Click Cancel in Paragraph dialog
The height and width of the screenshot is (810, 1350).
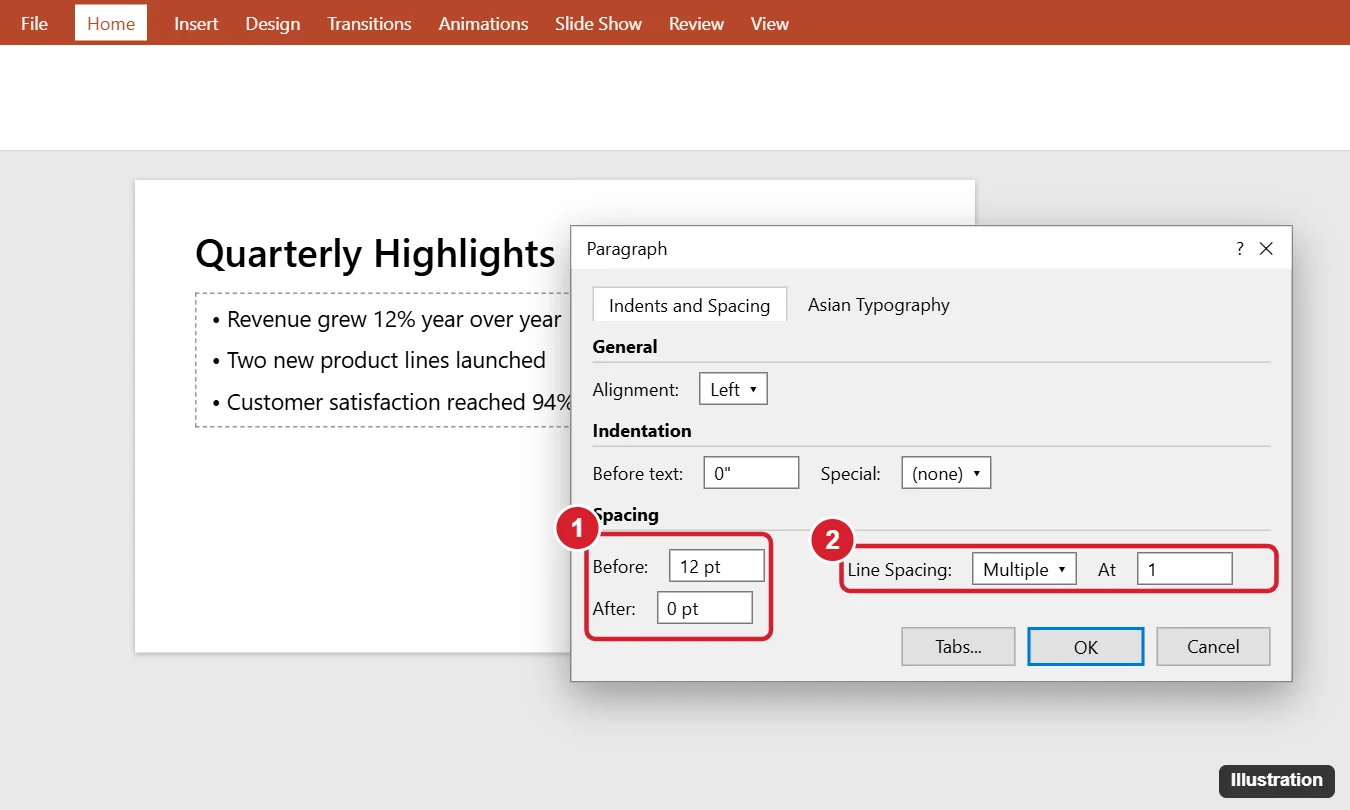tap(1213, 647)
